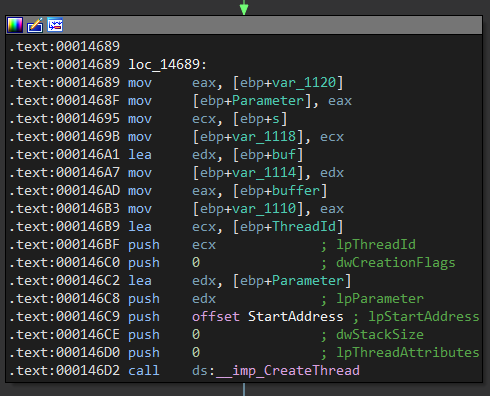Click address .text:000146A1
Viewport: 490px width, 396px height.
point(65,154)
